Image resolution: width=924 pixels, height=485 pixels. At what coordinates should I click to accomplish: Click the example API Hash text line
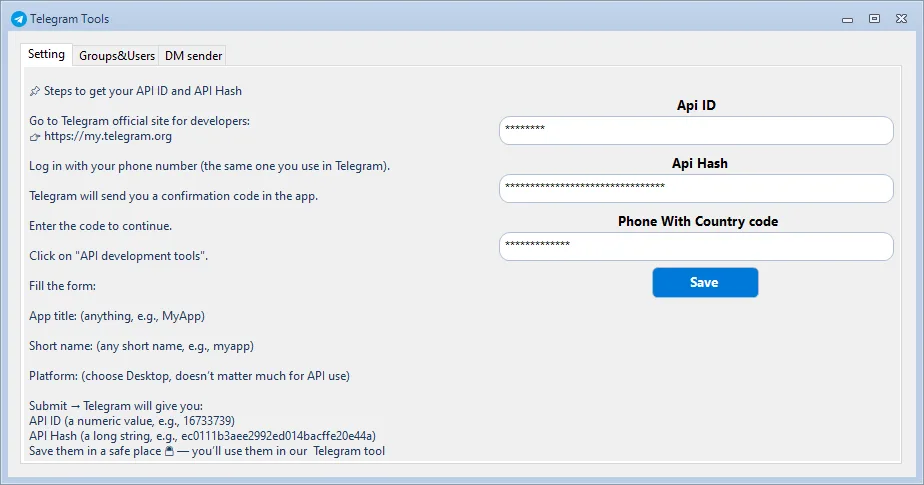click(x=202, y=436)
